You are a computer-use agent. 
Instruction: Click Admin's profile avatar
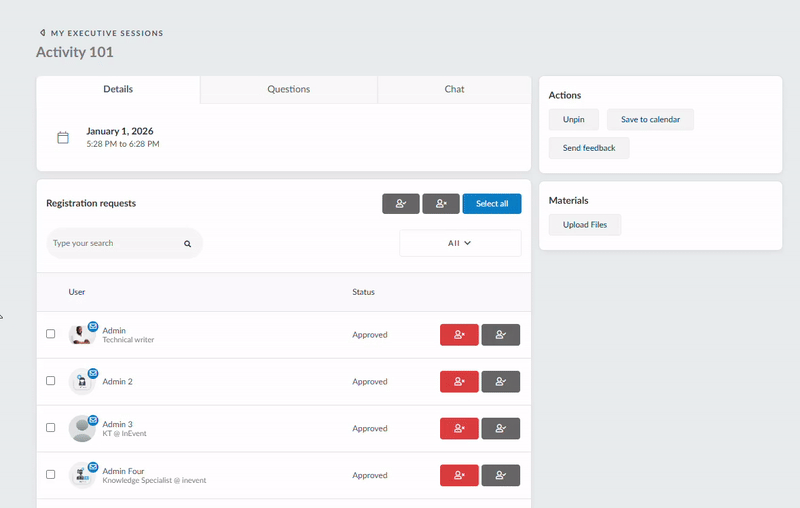click(82, 335)
